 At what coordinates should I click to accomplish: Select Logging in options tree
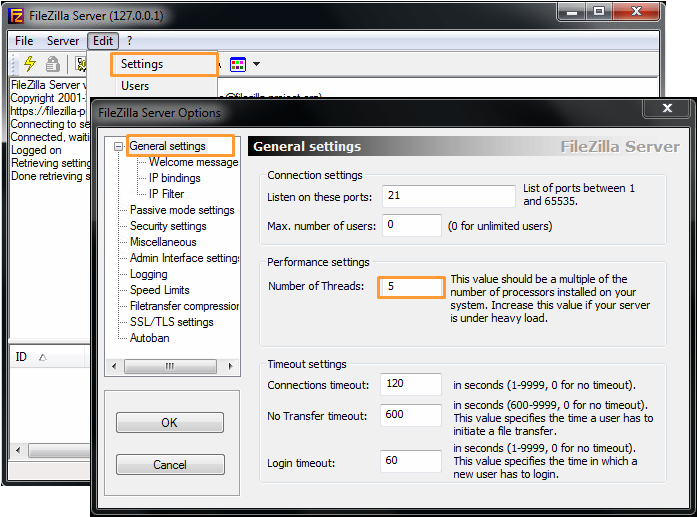click(x=148, y=274)
